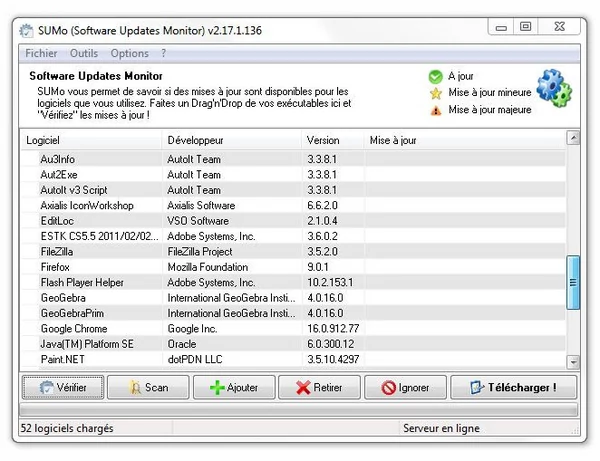The height and width of the screenshot is (461, 600).
Task: Select the Axialis IconWorkshop row
Action: (x=293, y=205)
